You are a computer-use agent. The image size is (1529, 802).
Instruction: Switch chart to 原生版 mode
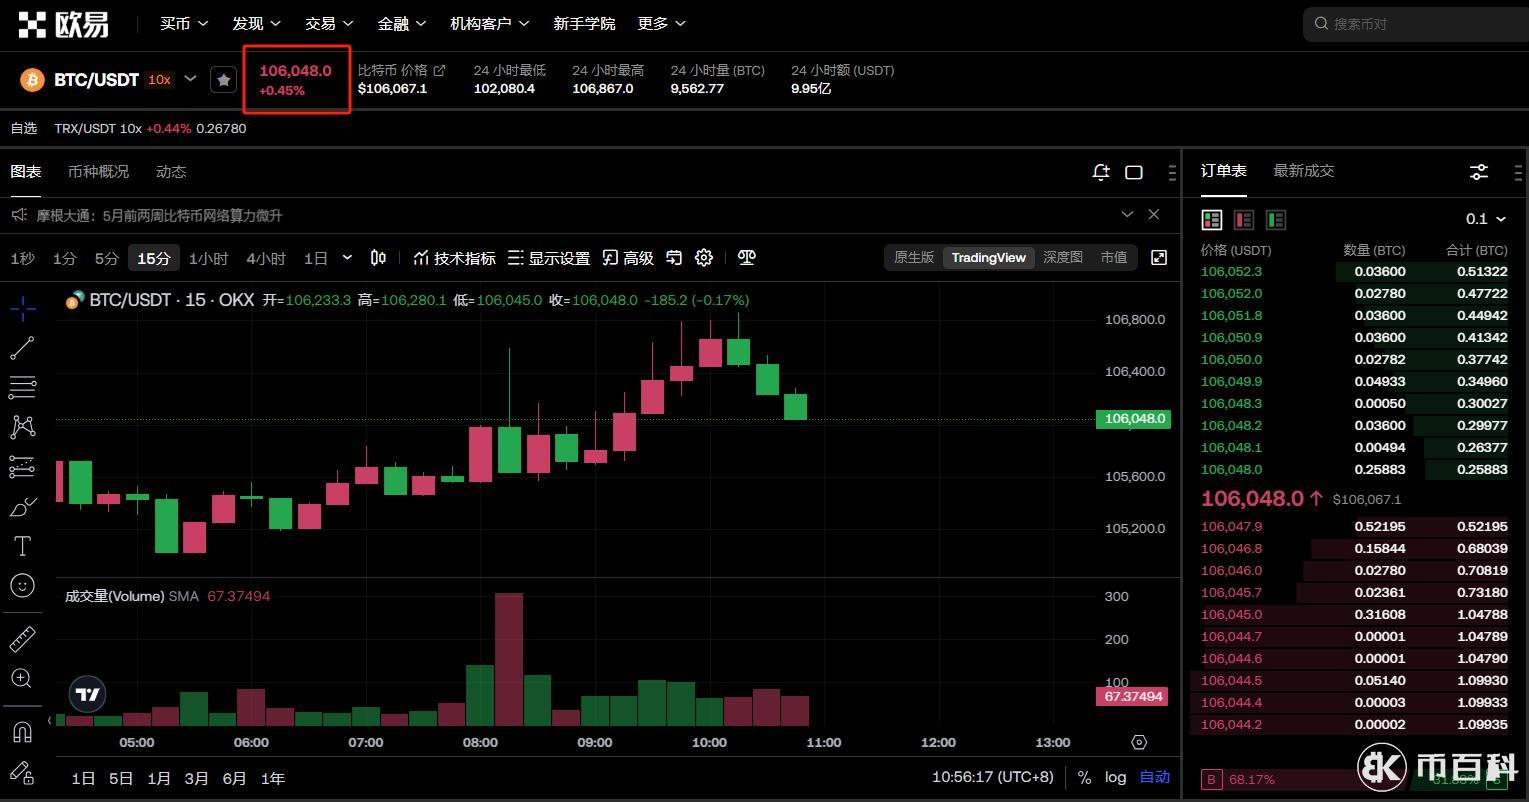(x=914, y=257)
